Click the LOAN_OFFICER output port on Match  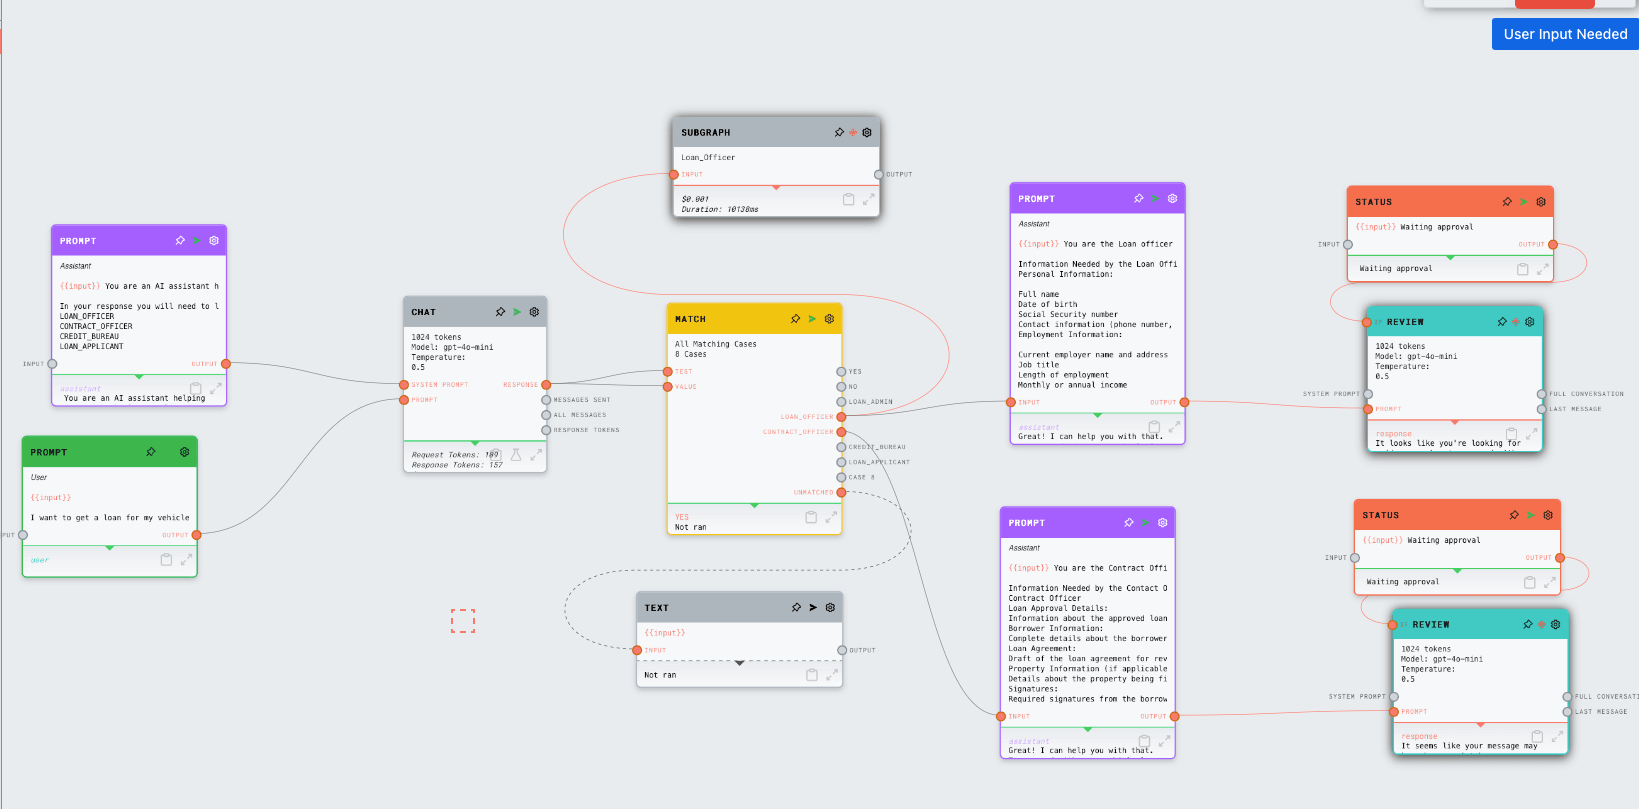click(x=841, y=417)
